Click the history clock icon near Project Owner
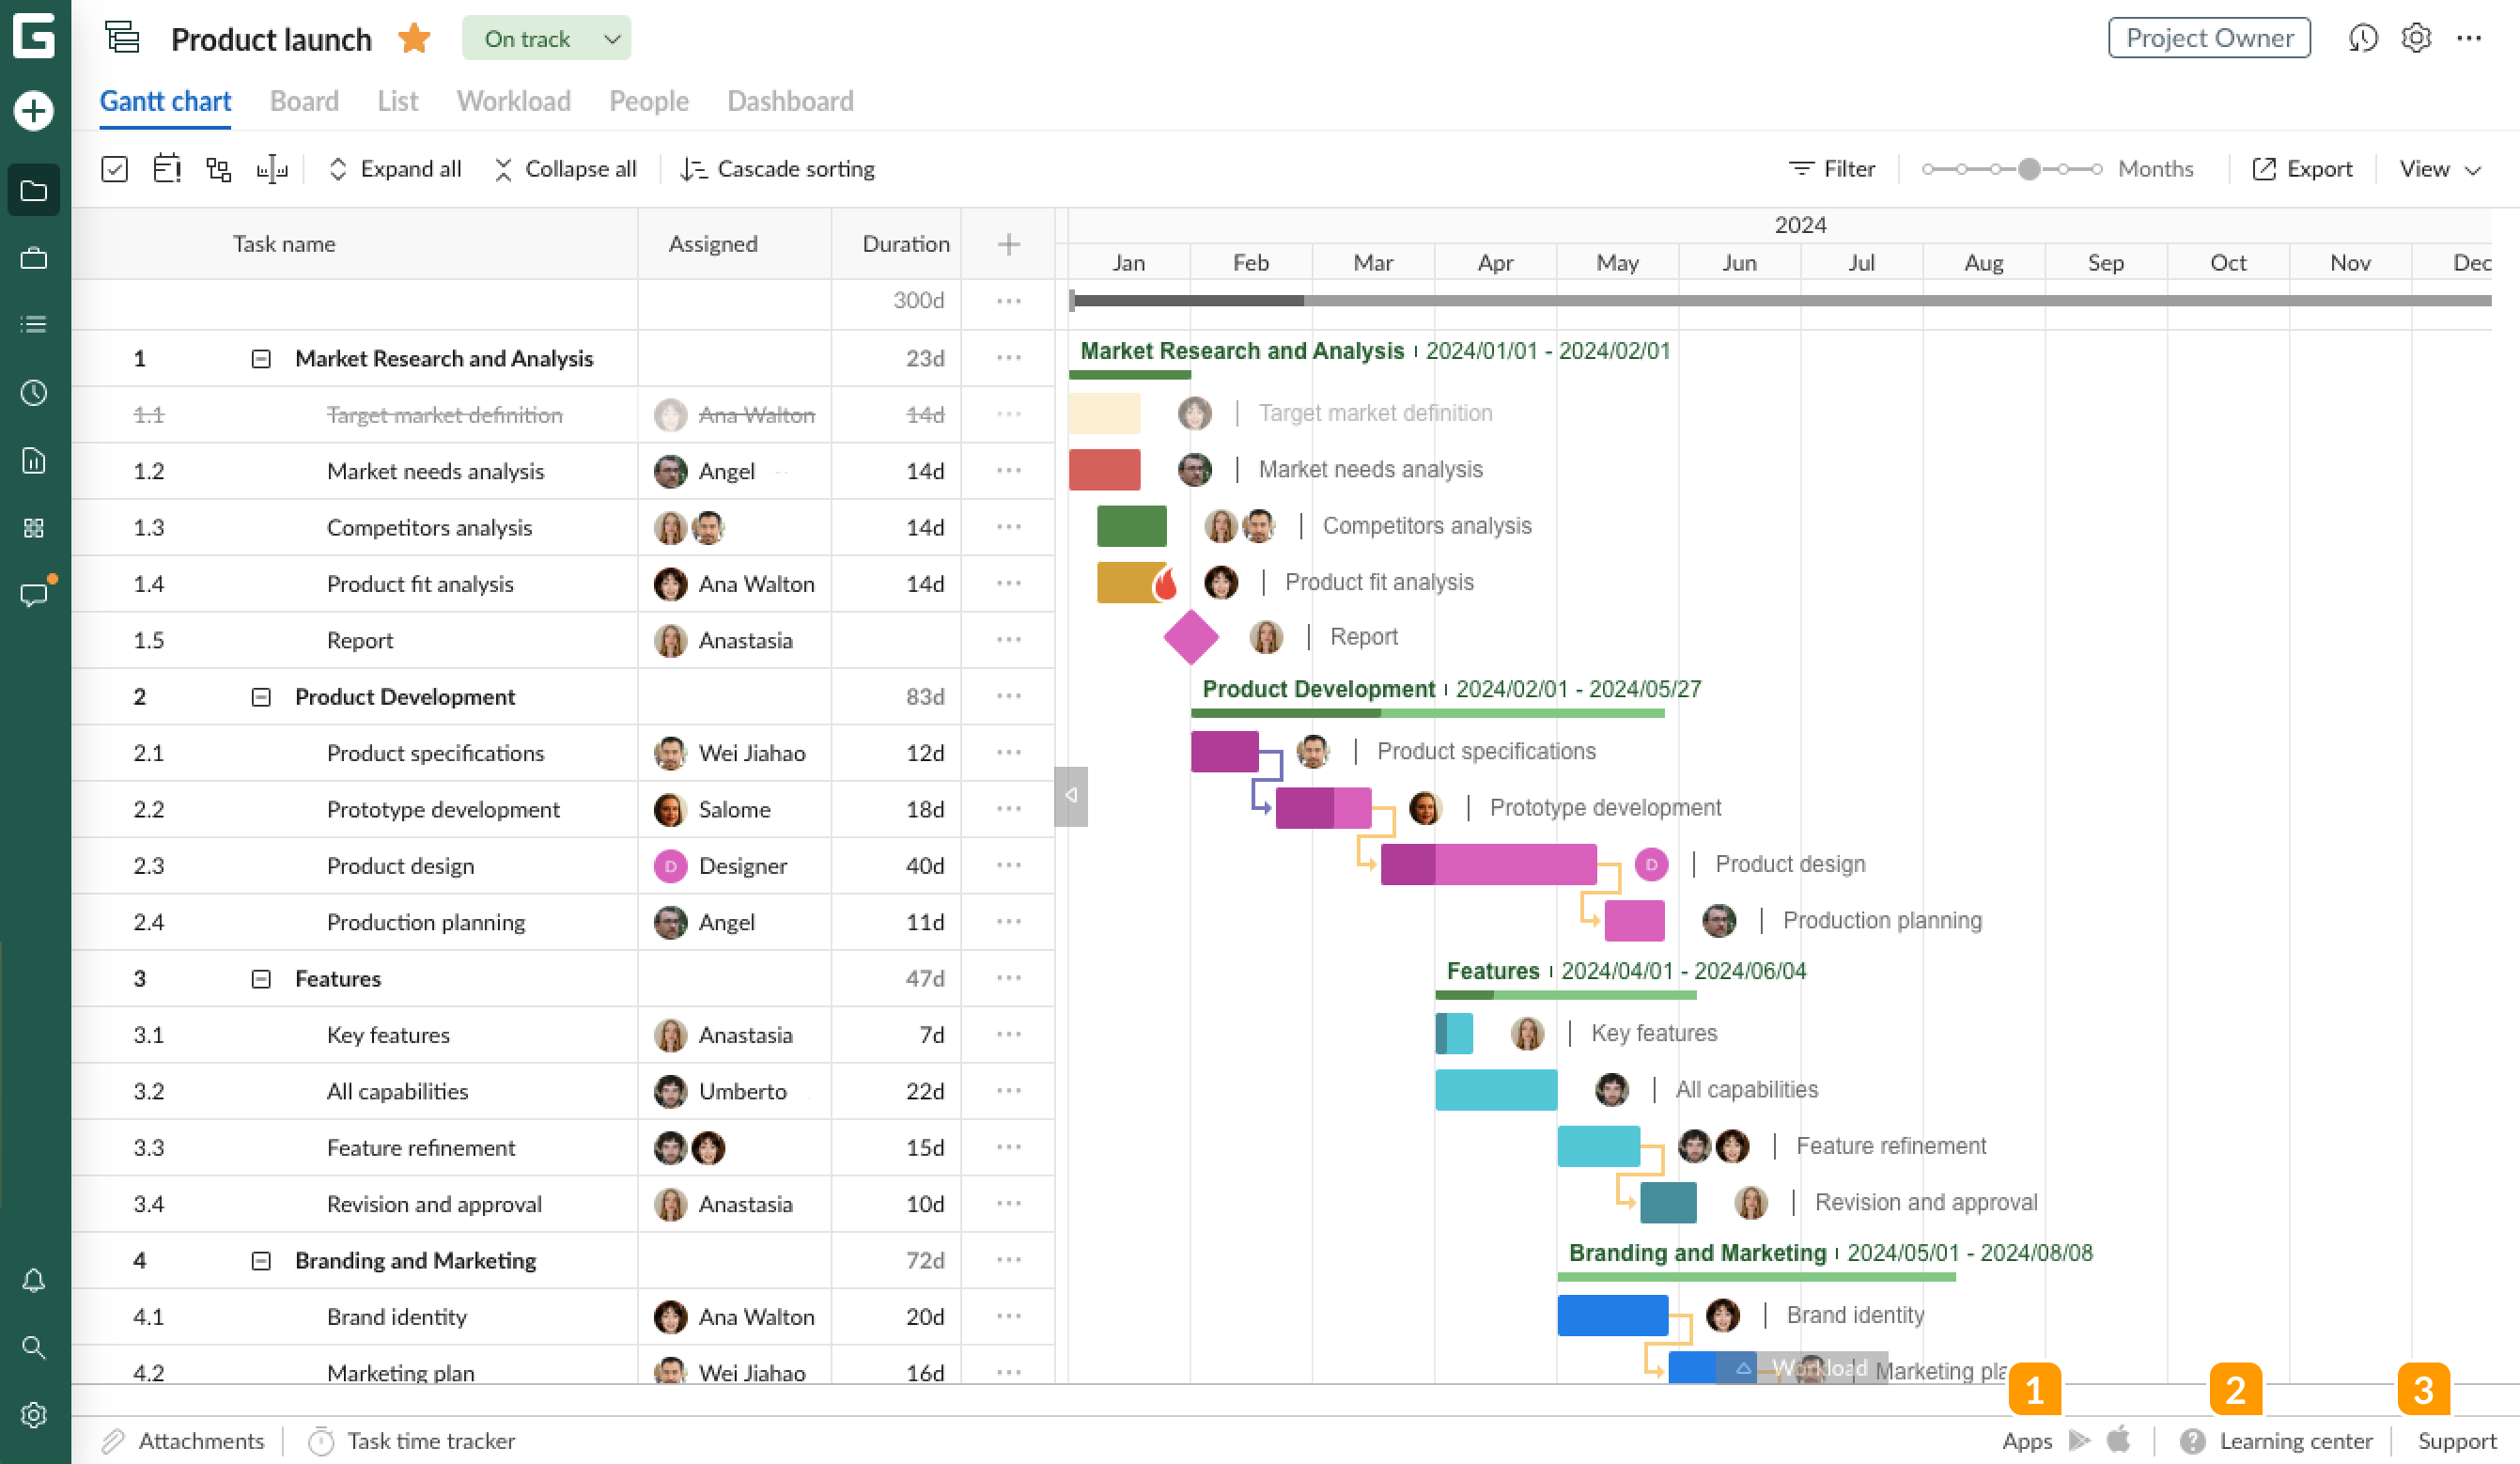Screen dimensions: 2520x1464 coord(2362,38)
